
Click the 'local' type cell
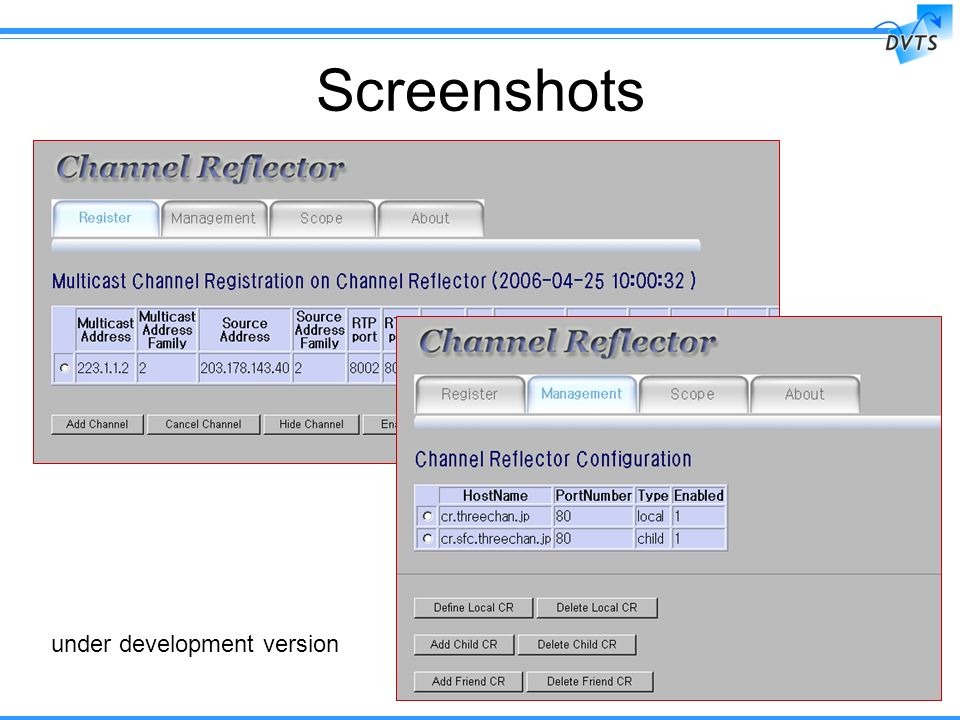tap(653, 516)
